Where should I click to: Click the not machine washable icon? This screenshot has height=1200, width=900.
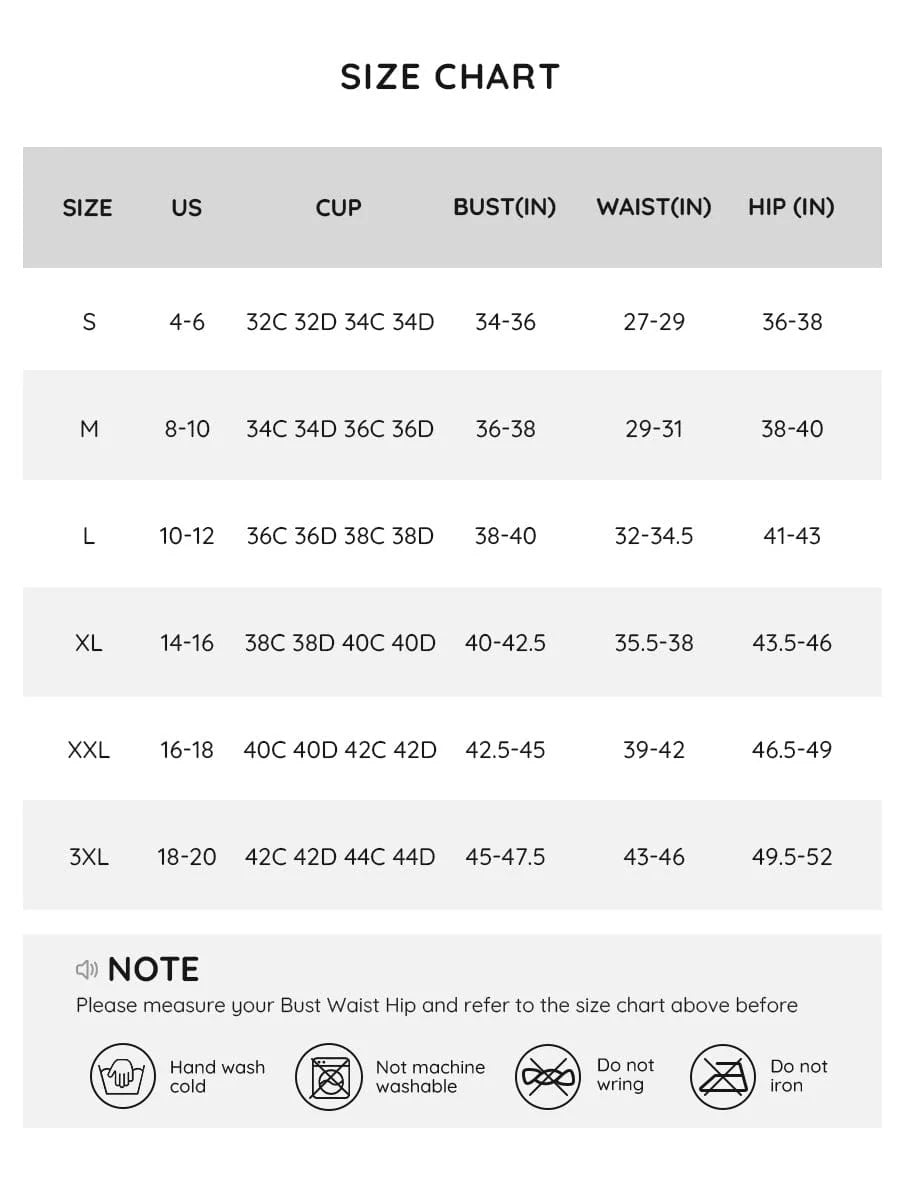point(328,1077)
